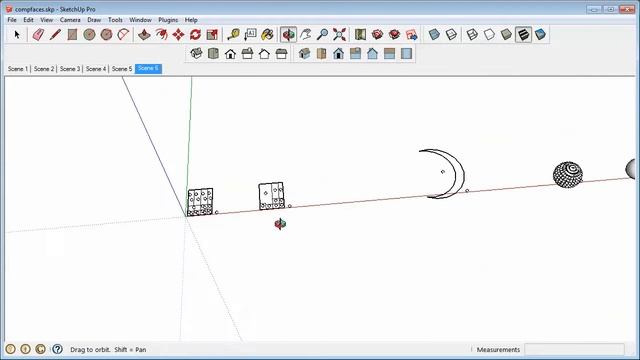Select the Push/Pull tool
The height and width of the screenshot is (360, 640).
point(144,35)
